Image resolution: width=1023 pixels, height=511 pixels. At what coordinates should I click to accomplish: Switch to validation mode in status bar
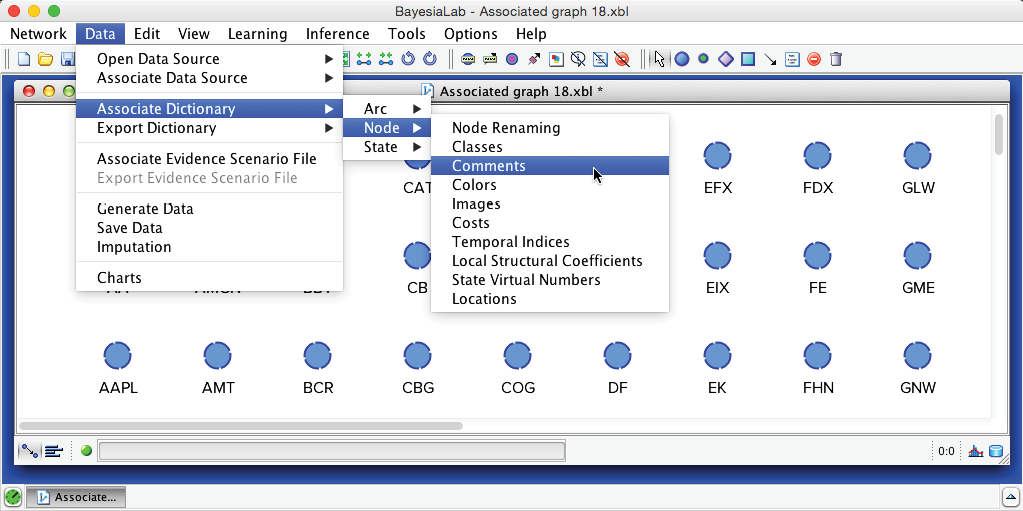[x=53, y=451]
